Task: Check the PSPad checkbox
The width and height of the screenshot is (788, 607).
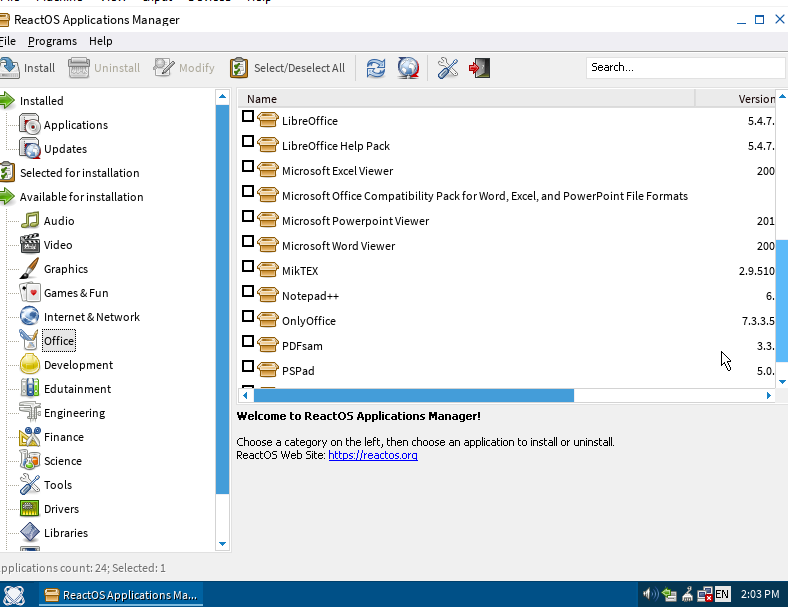Action: [x=248, y=366]
